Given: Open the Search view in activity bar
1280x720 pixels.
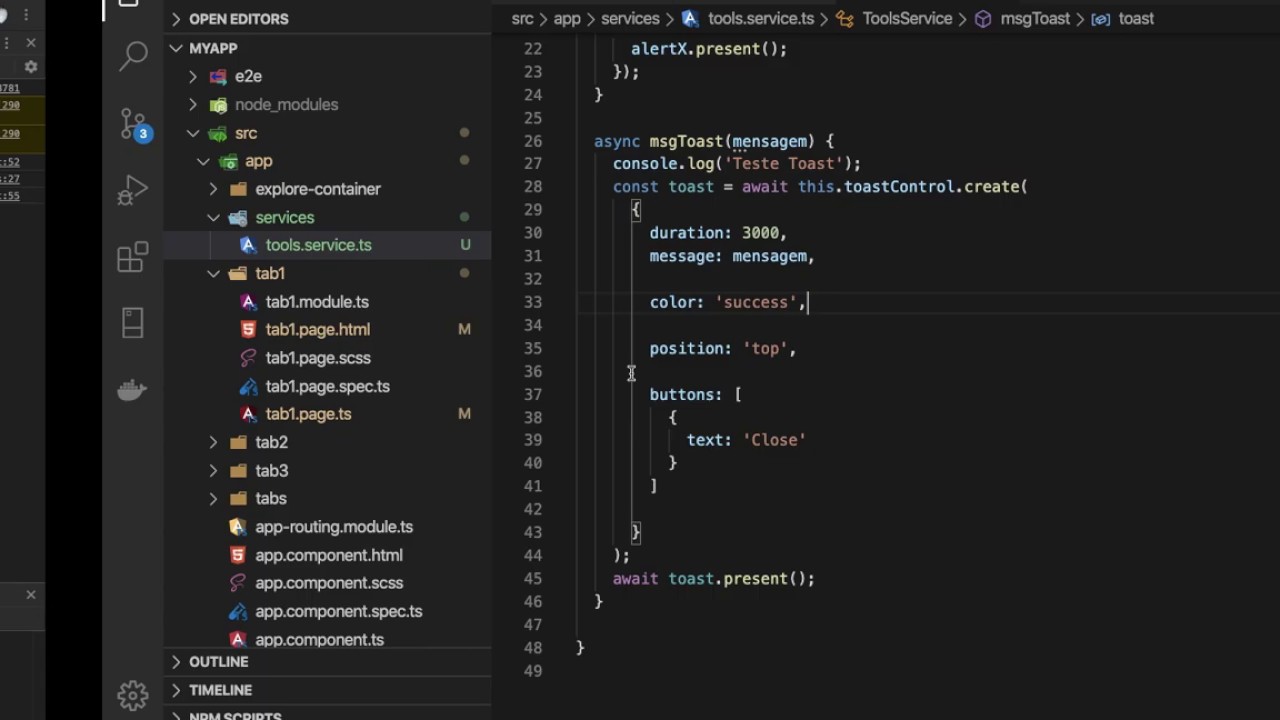Looking at the screenshot, I should 133,57.
